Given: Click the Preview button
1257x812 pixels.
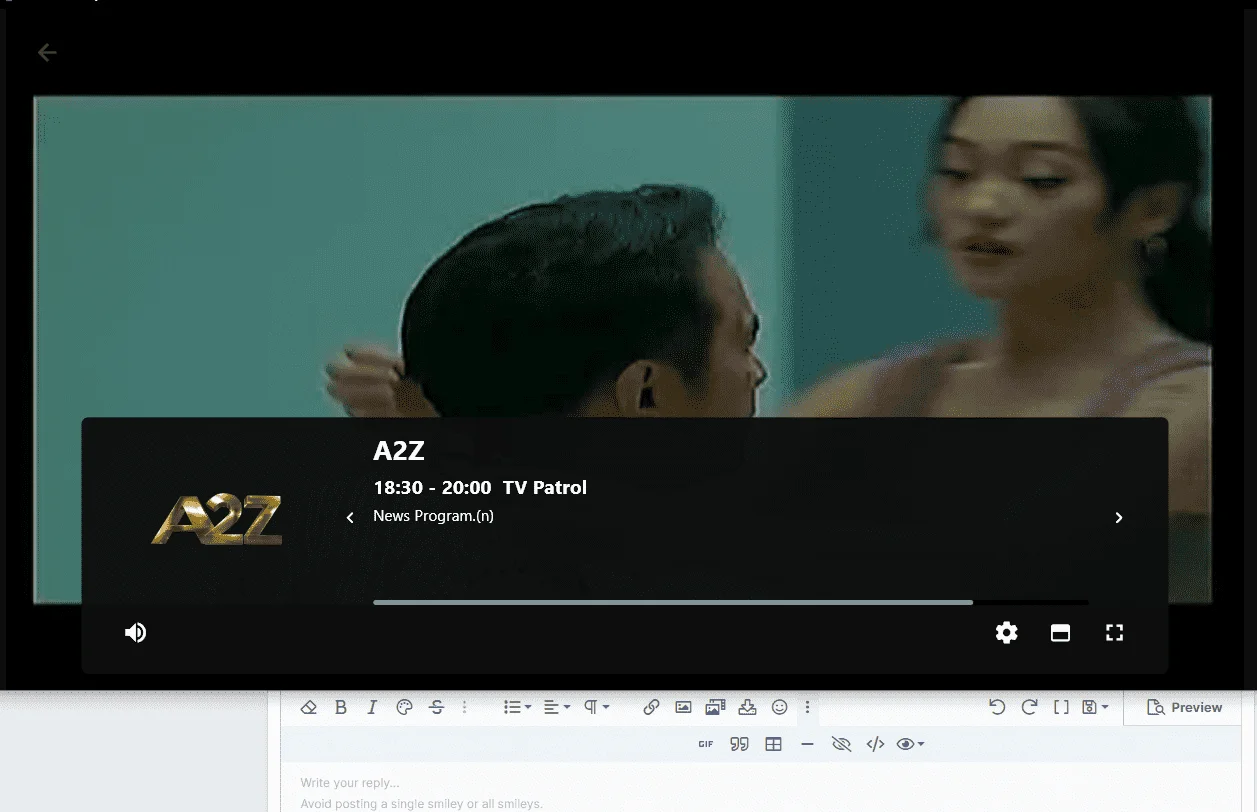Looking at the screenshot, I should [x=1185, y=707].
